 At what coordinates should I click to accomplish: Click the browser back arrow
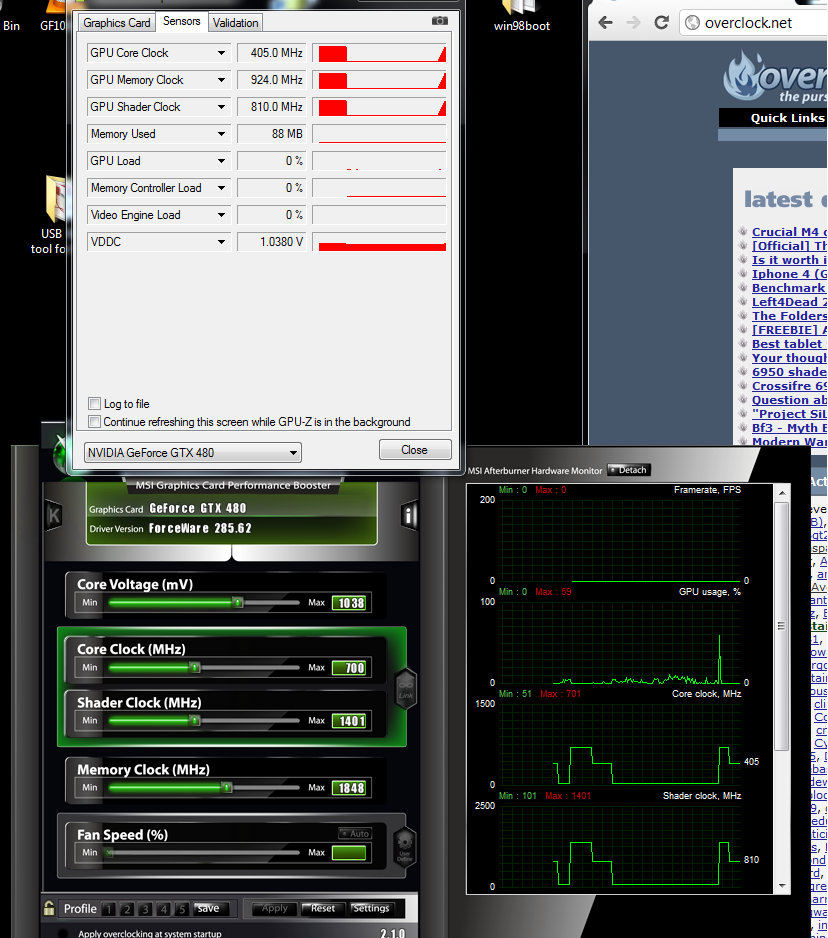(605, 23)
